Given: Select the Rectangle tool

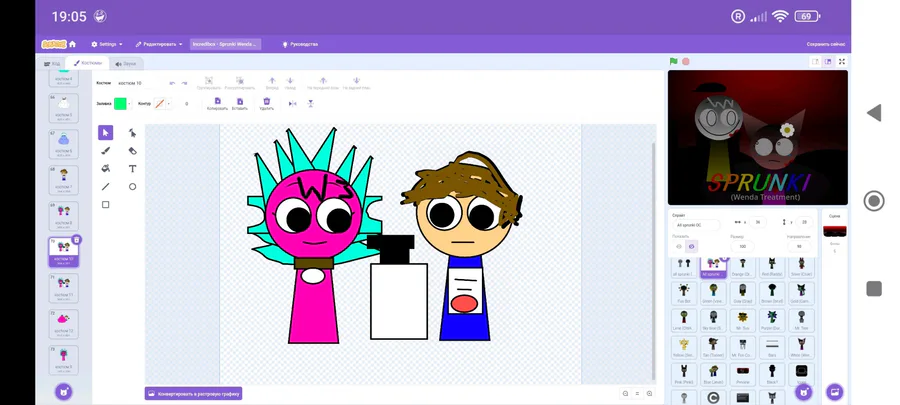Looking at the screenshot, I should [x=105, y=205].
